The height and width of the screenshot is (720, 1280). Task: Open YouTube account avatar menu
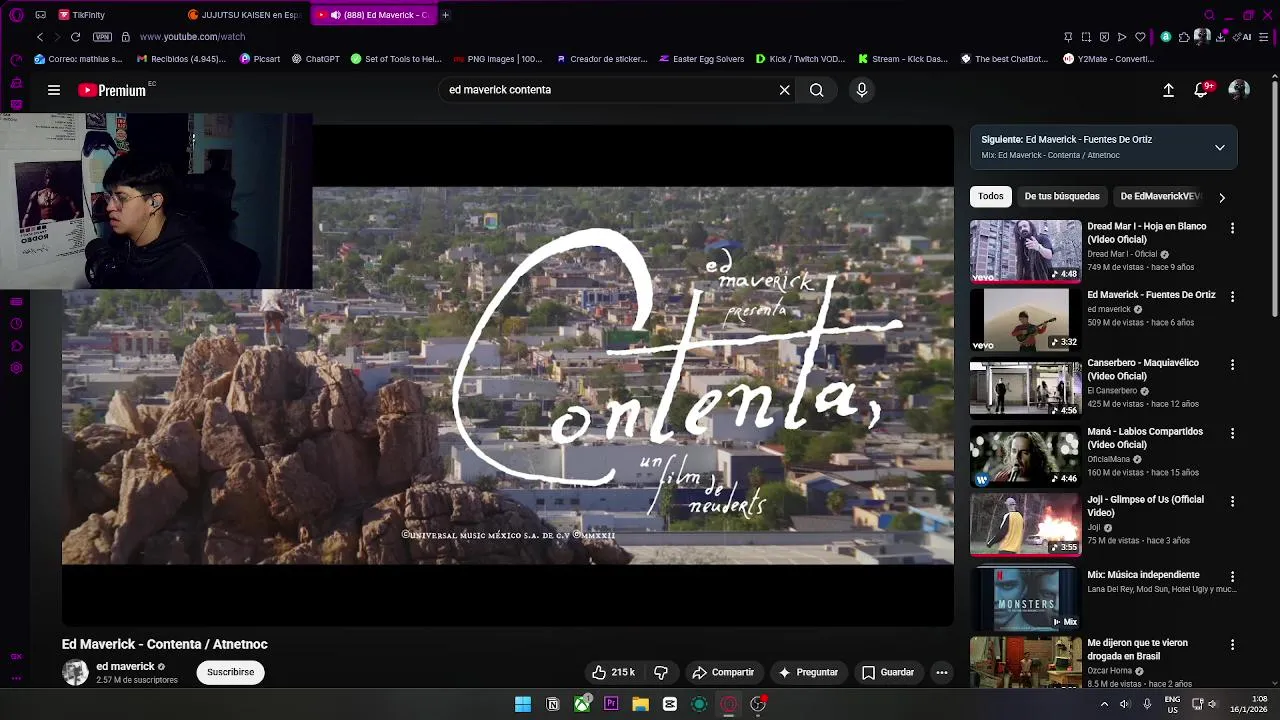(1239, 90)
